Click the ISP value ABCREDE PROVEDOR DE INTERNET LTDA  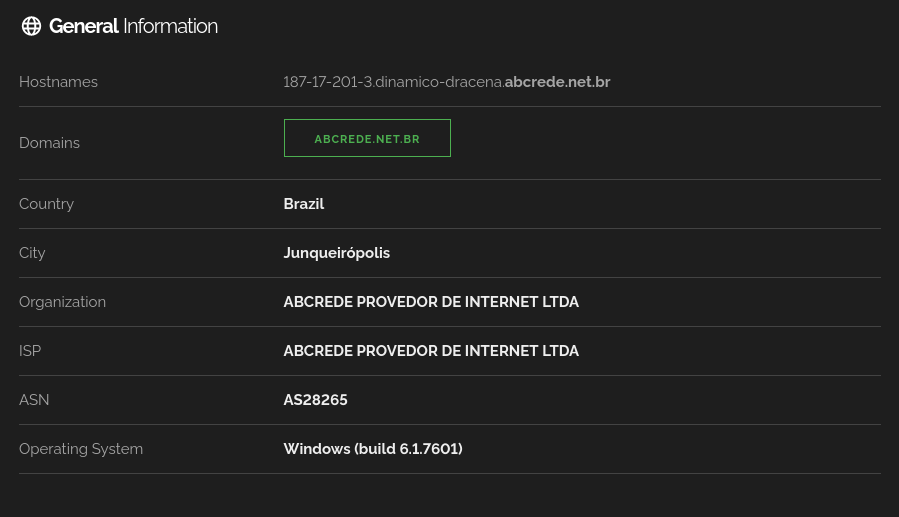tap(431, 351)
